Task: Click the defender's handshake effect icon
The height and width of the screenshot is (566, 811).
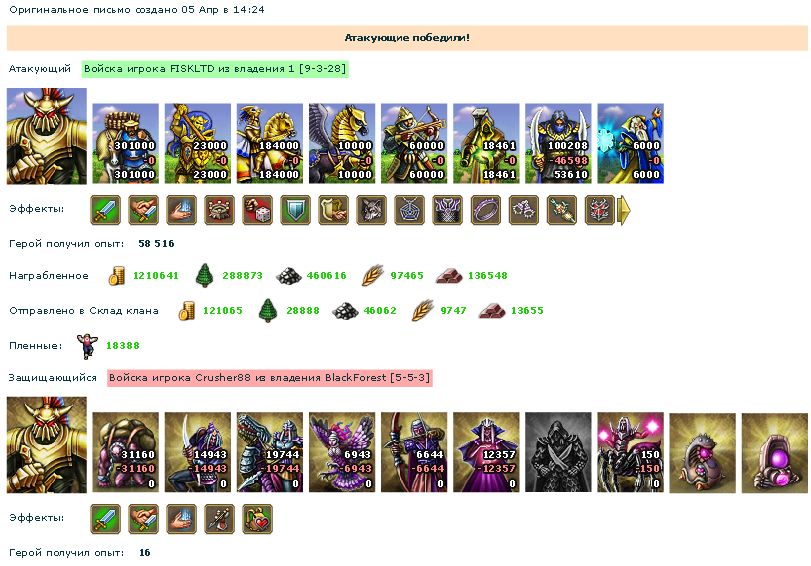Action: coord(143,519)
